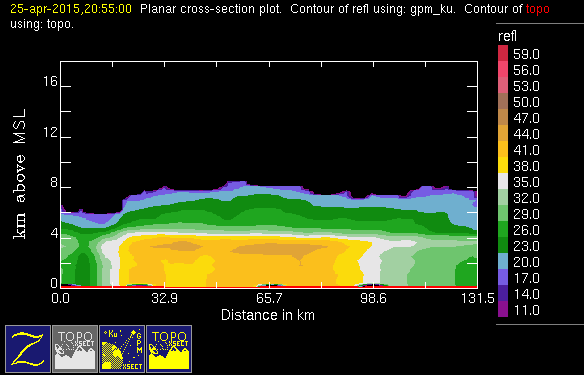The height and width of the screenshot is (375, 584).
Task: Click the brown 50.0 legend segment
Action: click(503, 101)
